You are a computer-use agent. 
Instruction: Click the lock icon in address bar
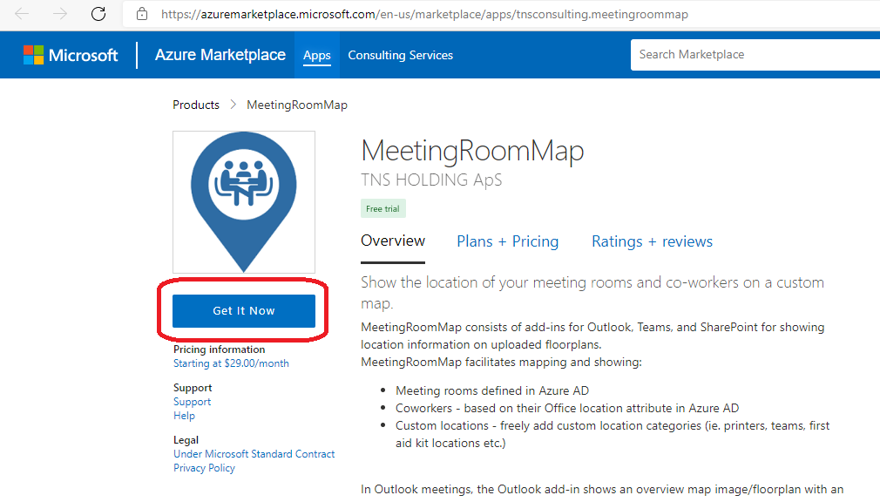(142, 14)
